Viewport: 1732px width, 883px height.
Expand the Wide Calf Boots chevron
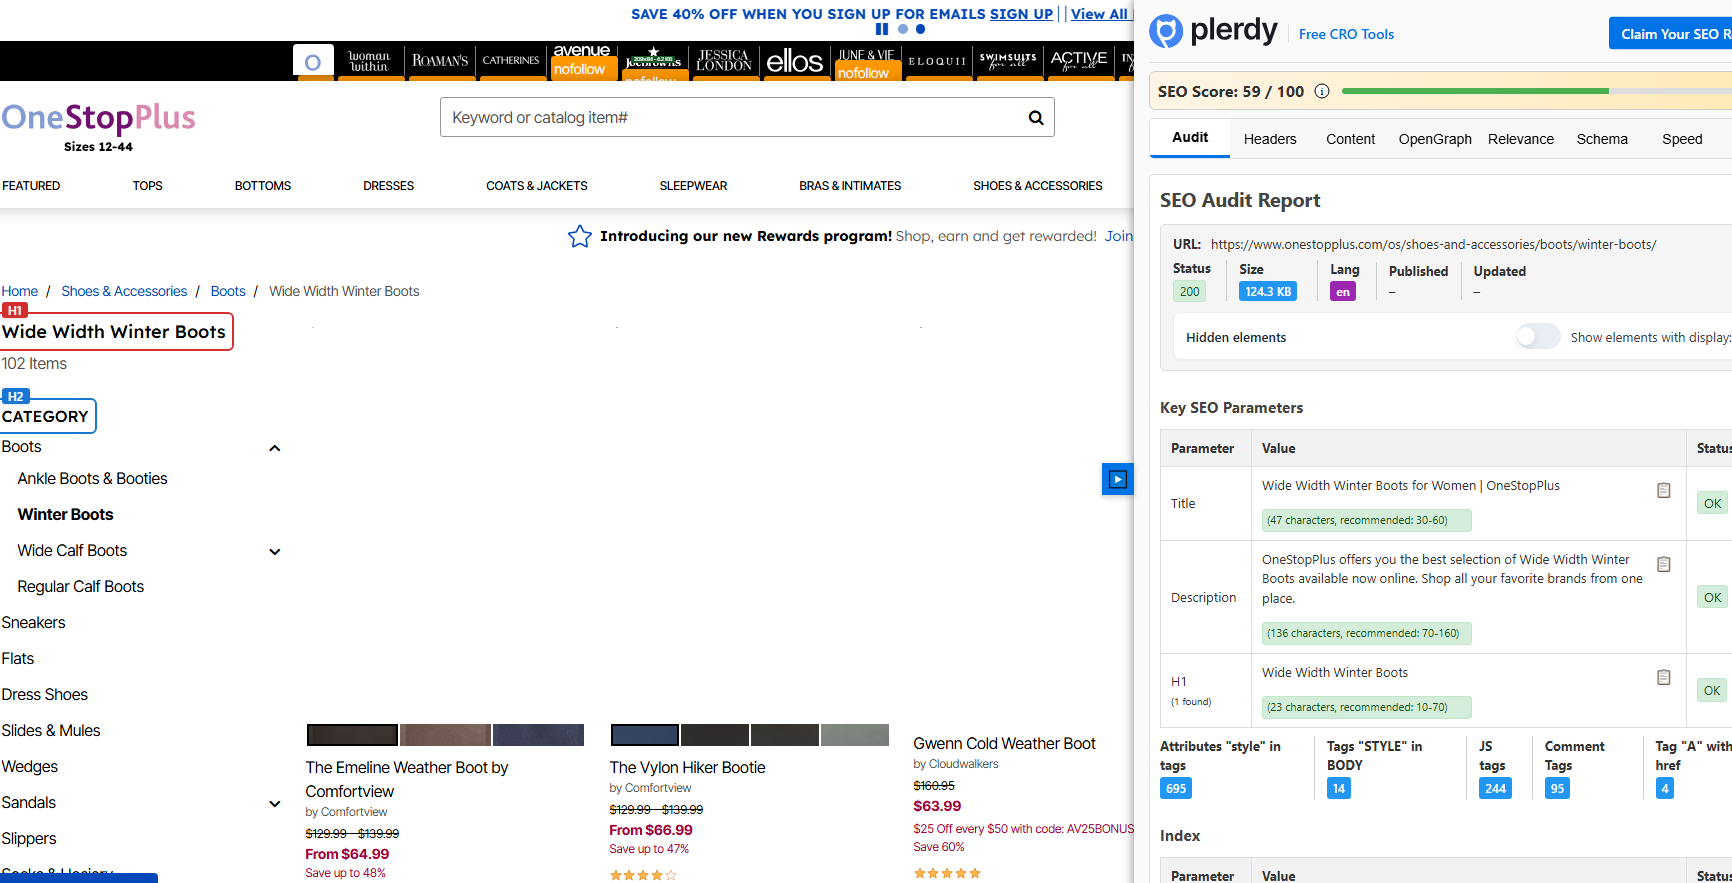[275, 552]
